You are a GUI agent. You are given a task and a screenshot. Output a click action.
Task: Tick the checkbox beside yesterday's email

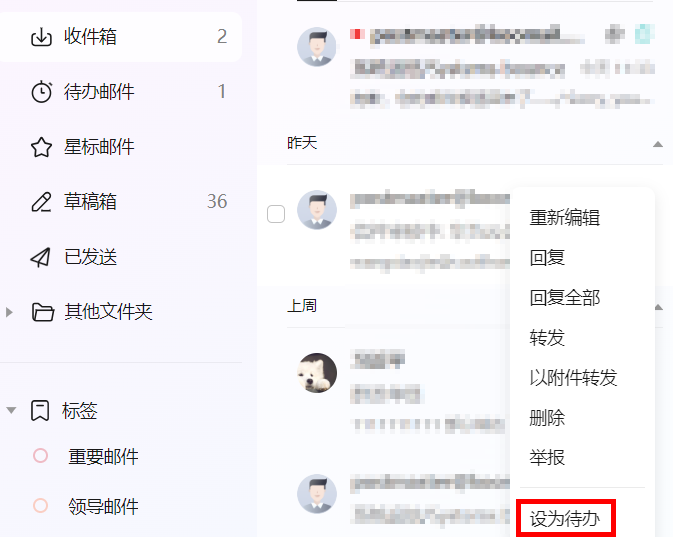tap(276, 214)
